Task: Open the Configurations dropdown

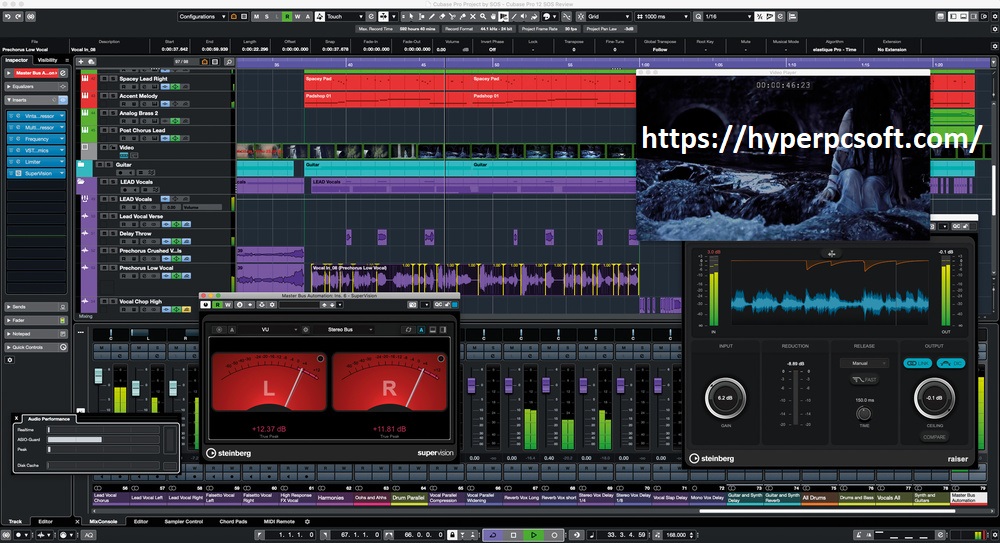Action: point(202,17)
